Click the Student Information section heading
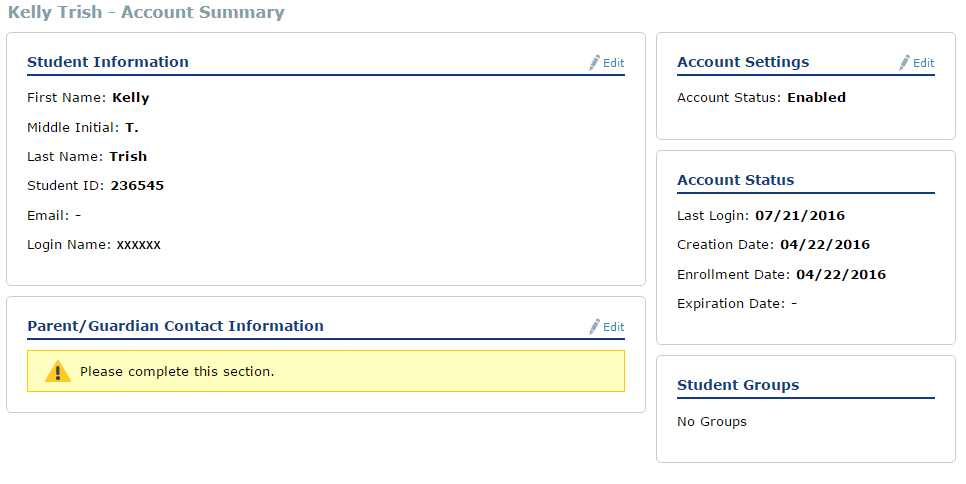This screenshot has height=484, width=966. click(x=108, y=62)
